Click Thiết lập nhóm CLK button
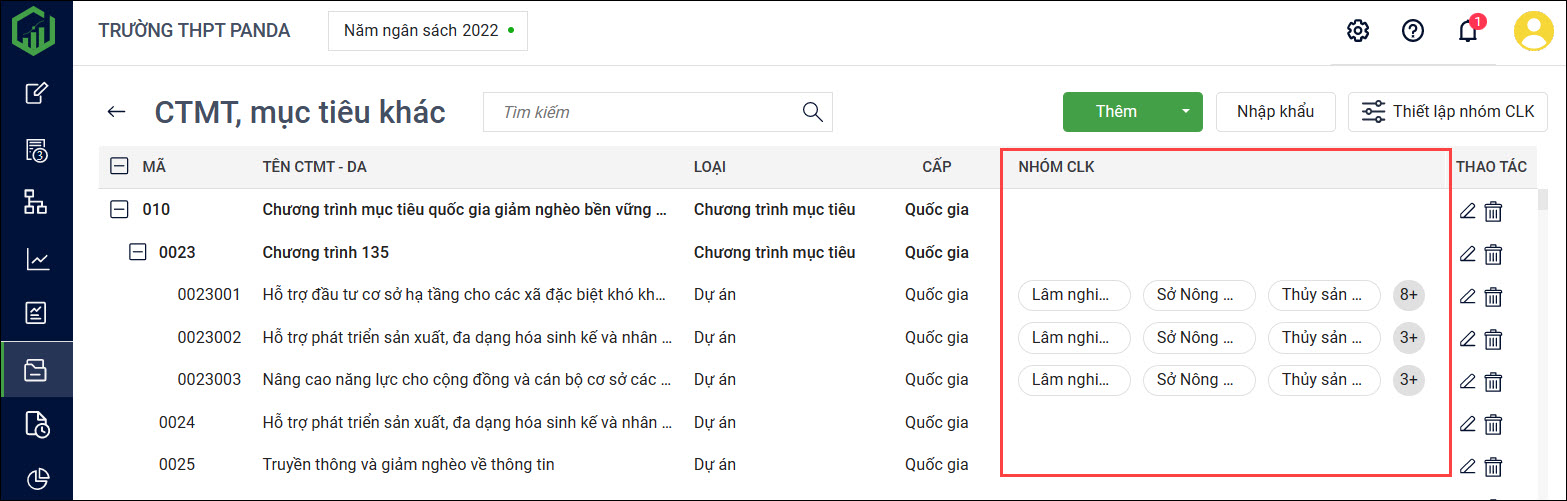The image size is (1567, 501). pos(1448,112)
